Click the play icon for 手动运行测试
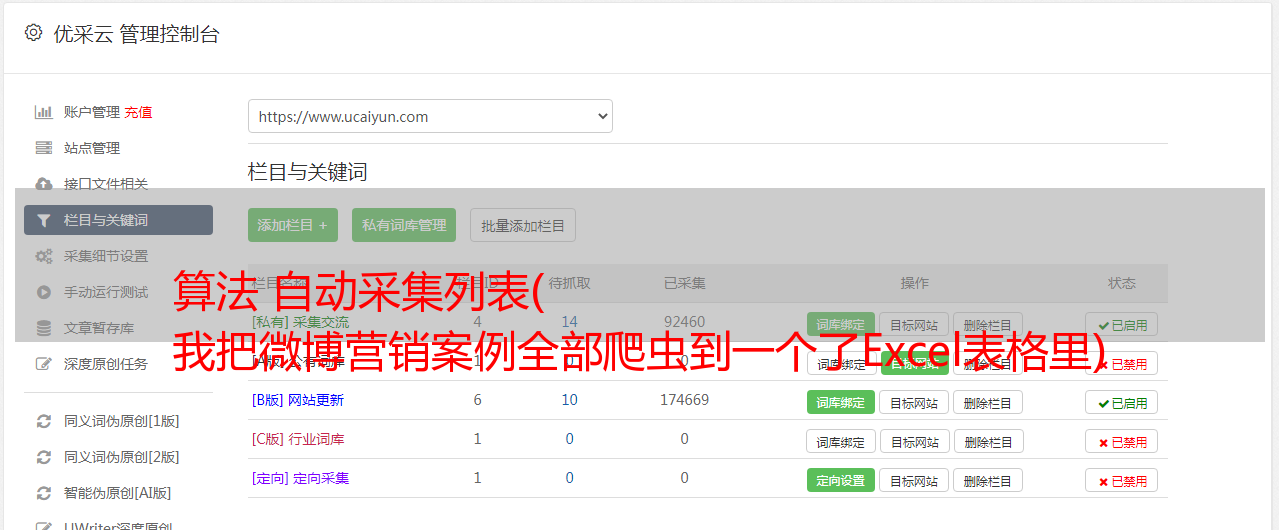 44,292
